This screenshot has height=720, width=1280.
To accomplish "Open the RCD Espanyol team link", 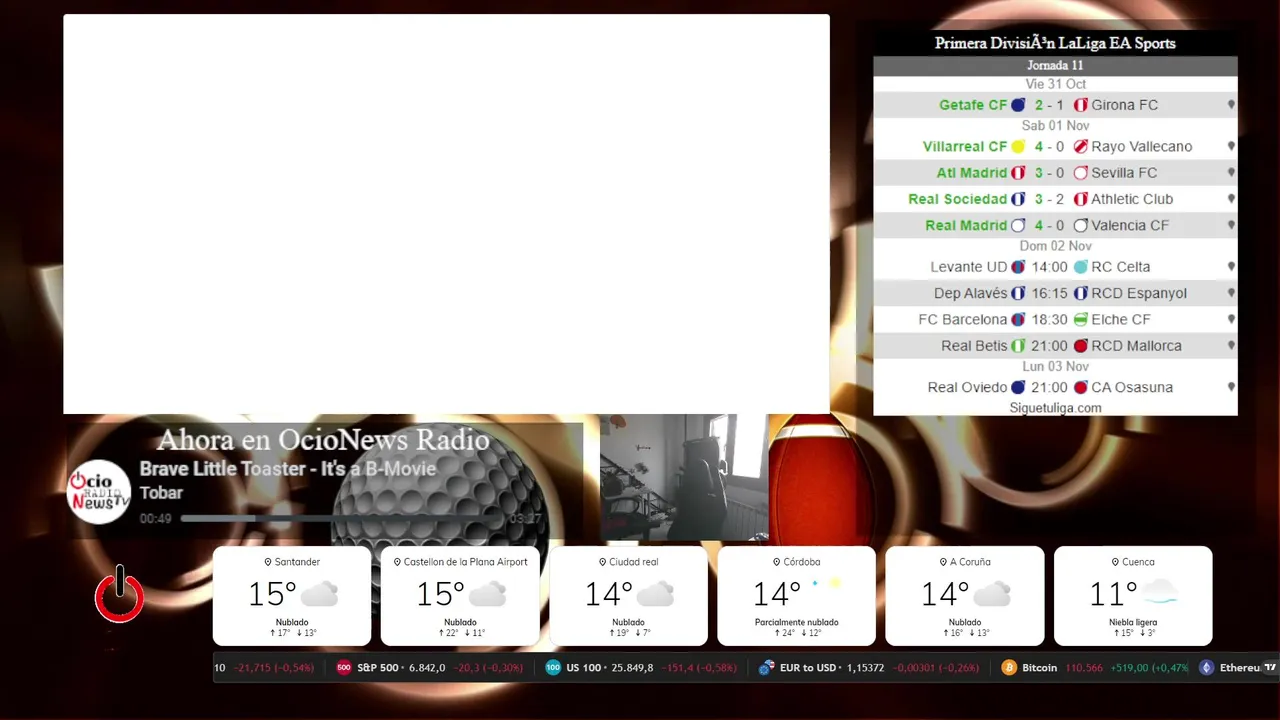I will (1139, 293).
